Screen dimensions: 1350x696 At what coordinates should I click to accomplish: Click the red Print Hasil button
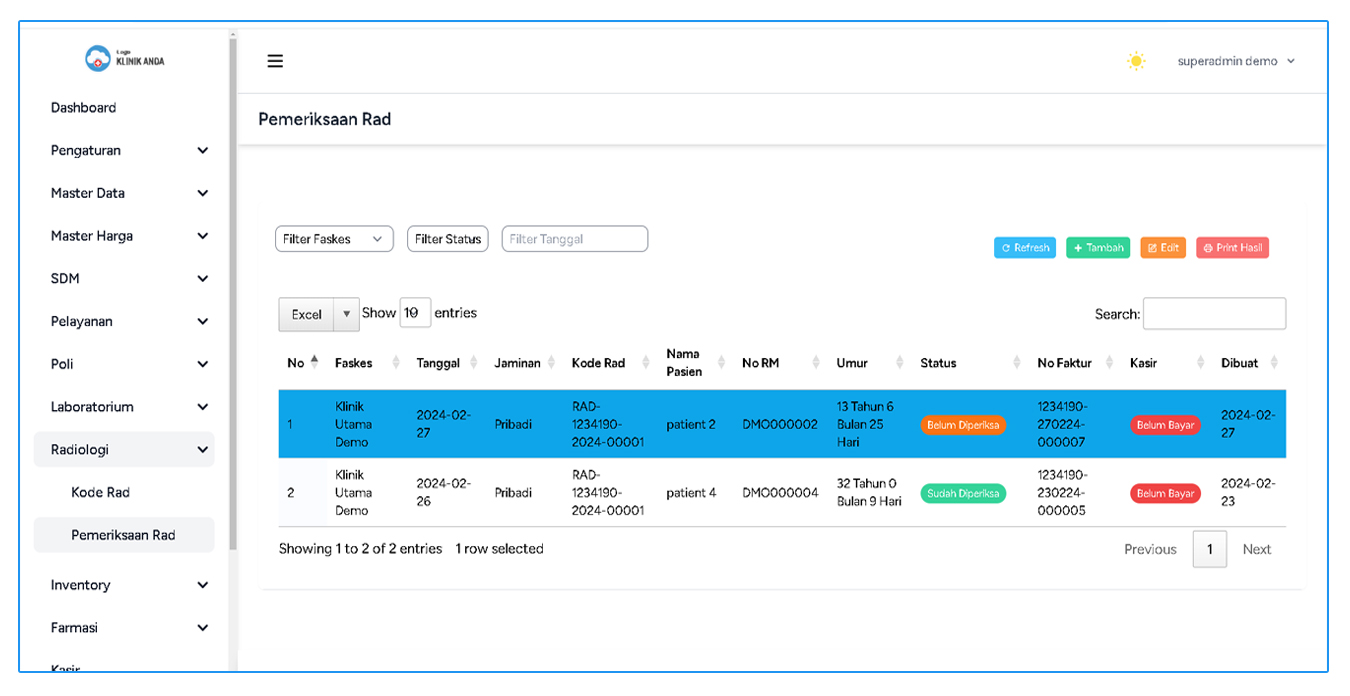coord(1232,248)
